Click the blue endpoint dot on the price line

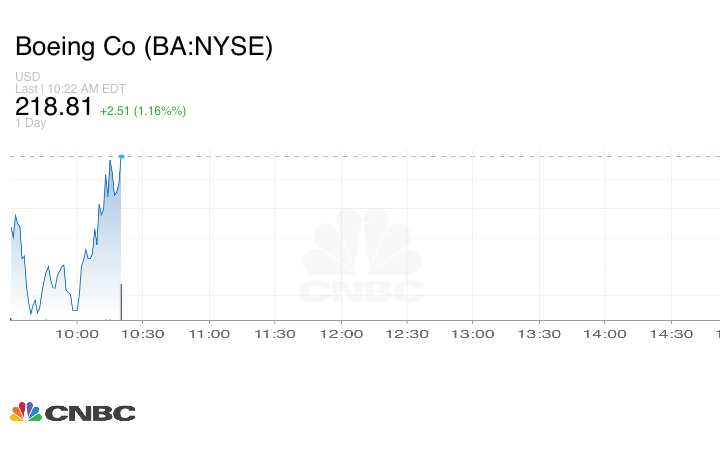pos(121,156)
